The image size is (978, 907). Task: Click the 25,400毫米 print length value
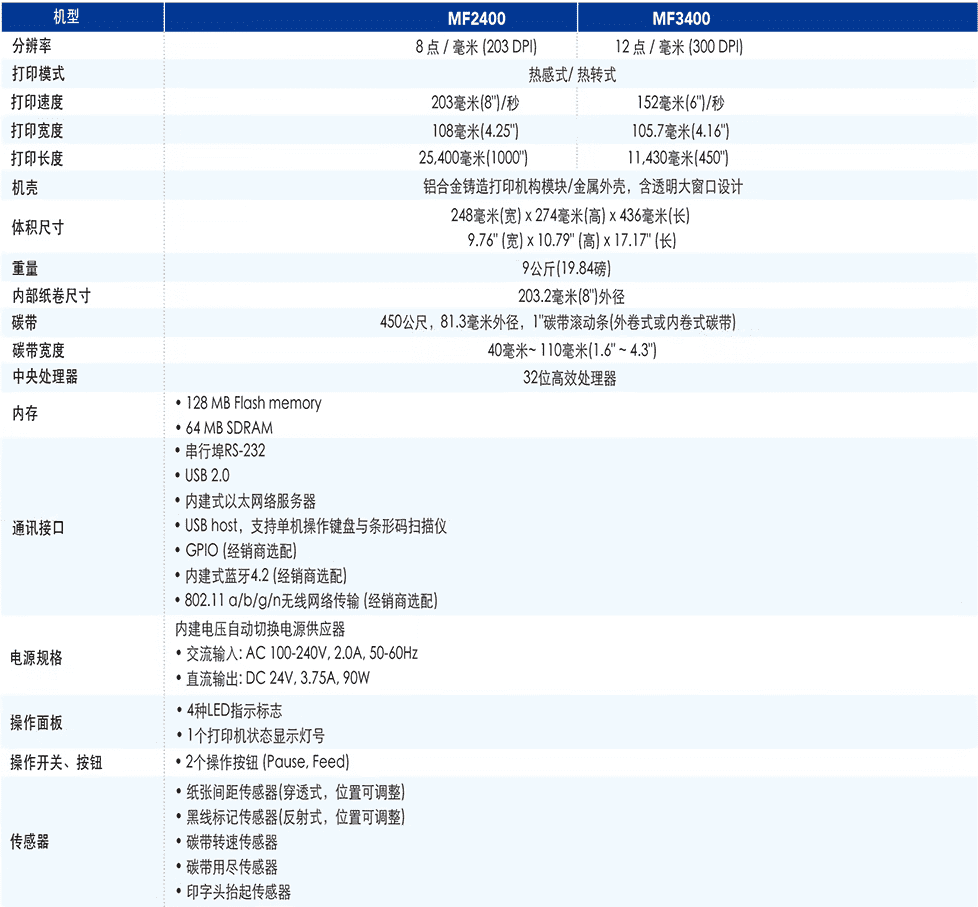473,158
